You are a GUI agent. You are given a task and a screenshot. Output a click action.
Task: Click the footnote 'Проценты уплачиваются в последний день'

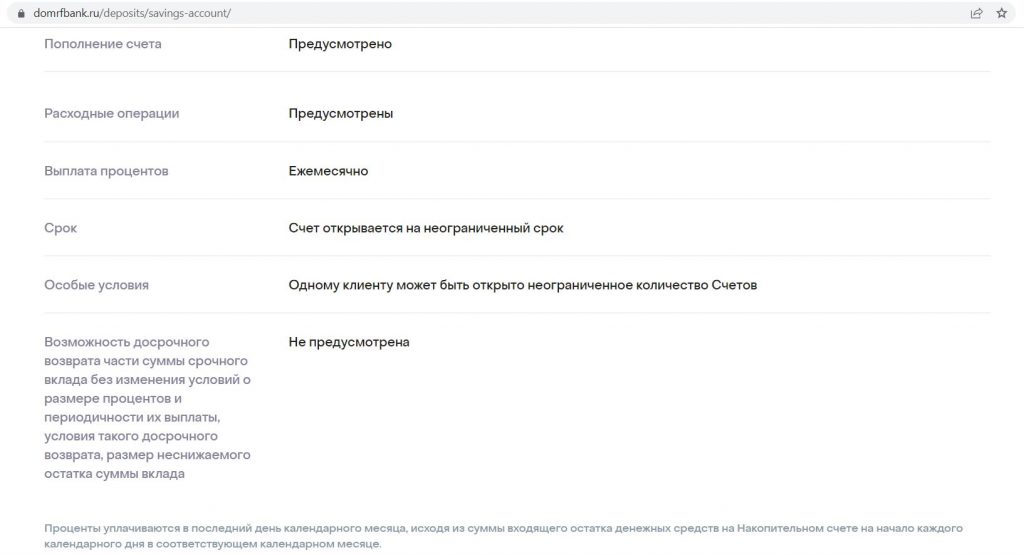click(x=504, y=535)
